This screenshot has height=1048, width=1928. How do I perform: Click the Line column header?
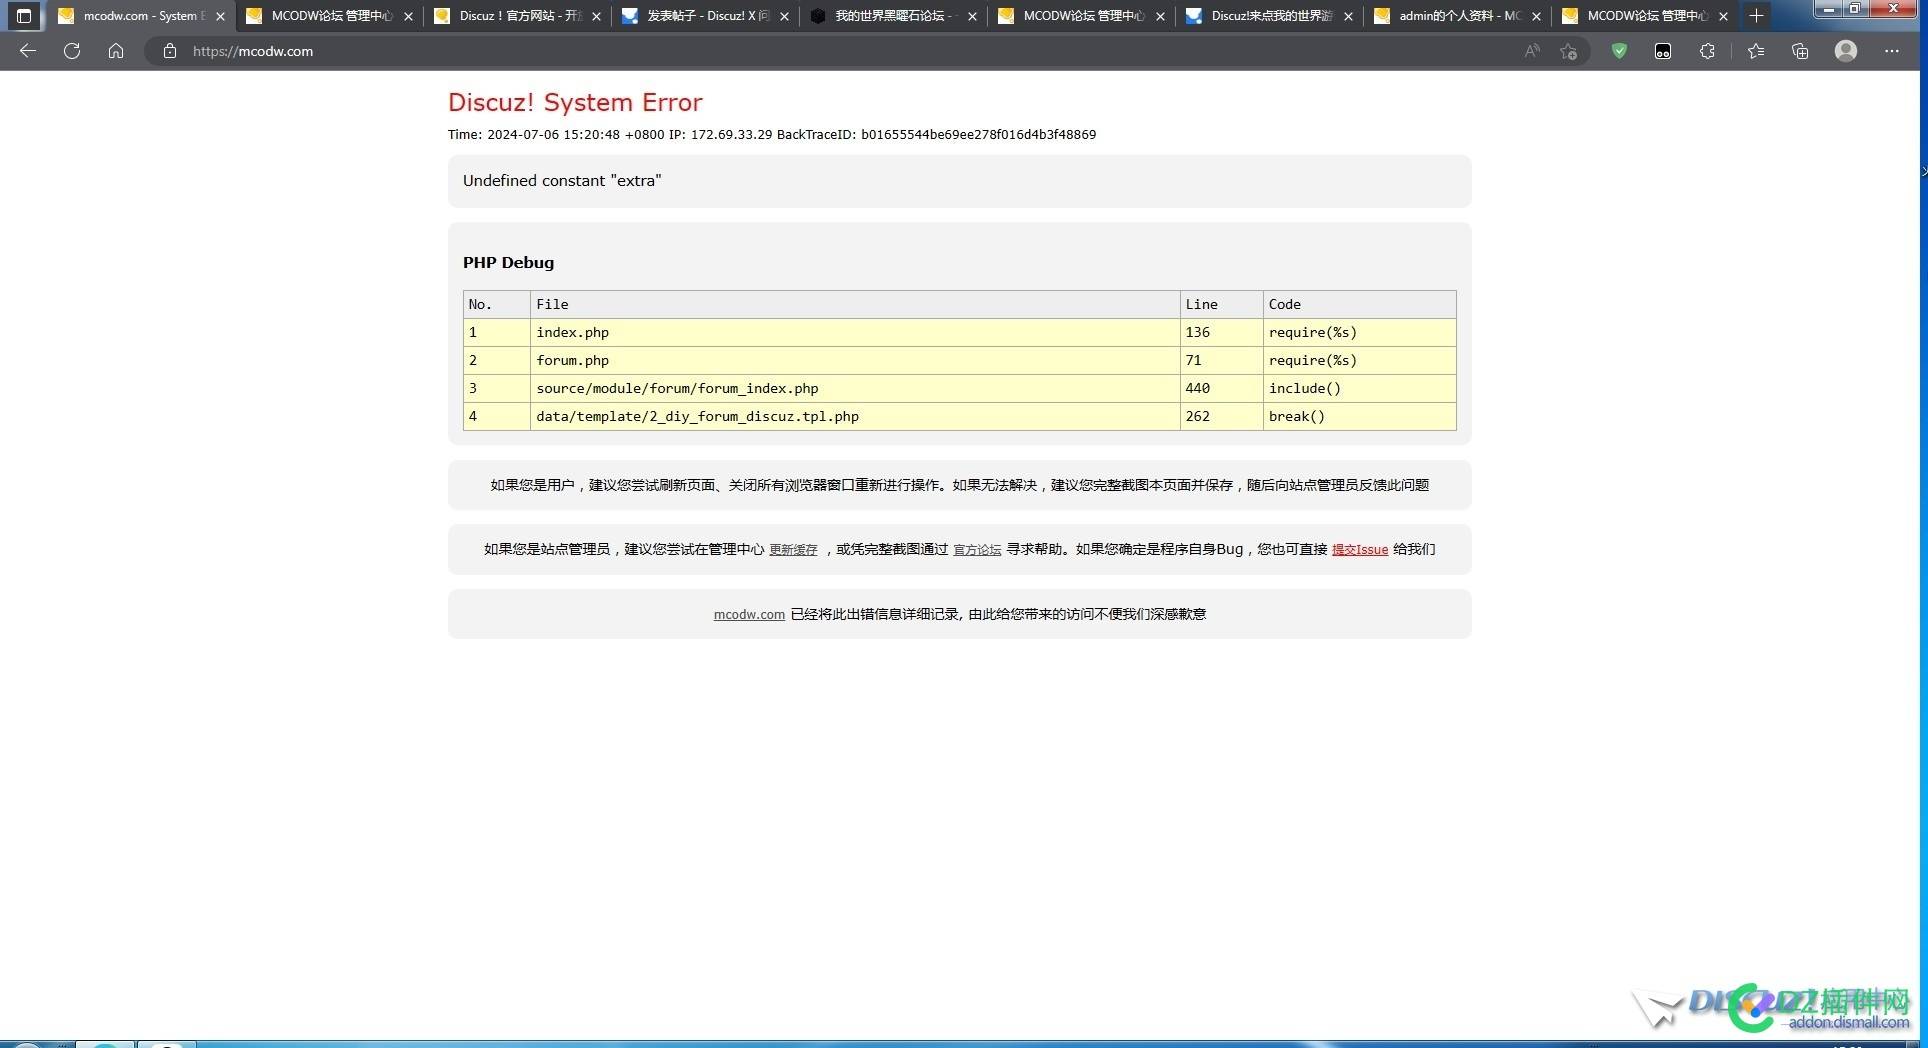coord(1221,305)
